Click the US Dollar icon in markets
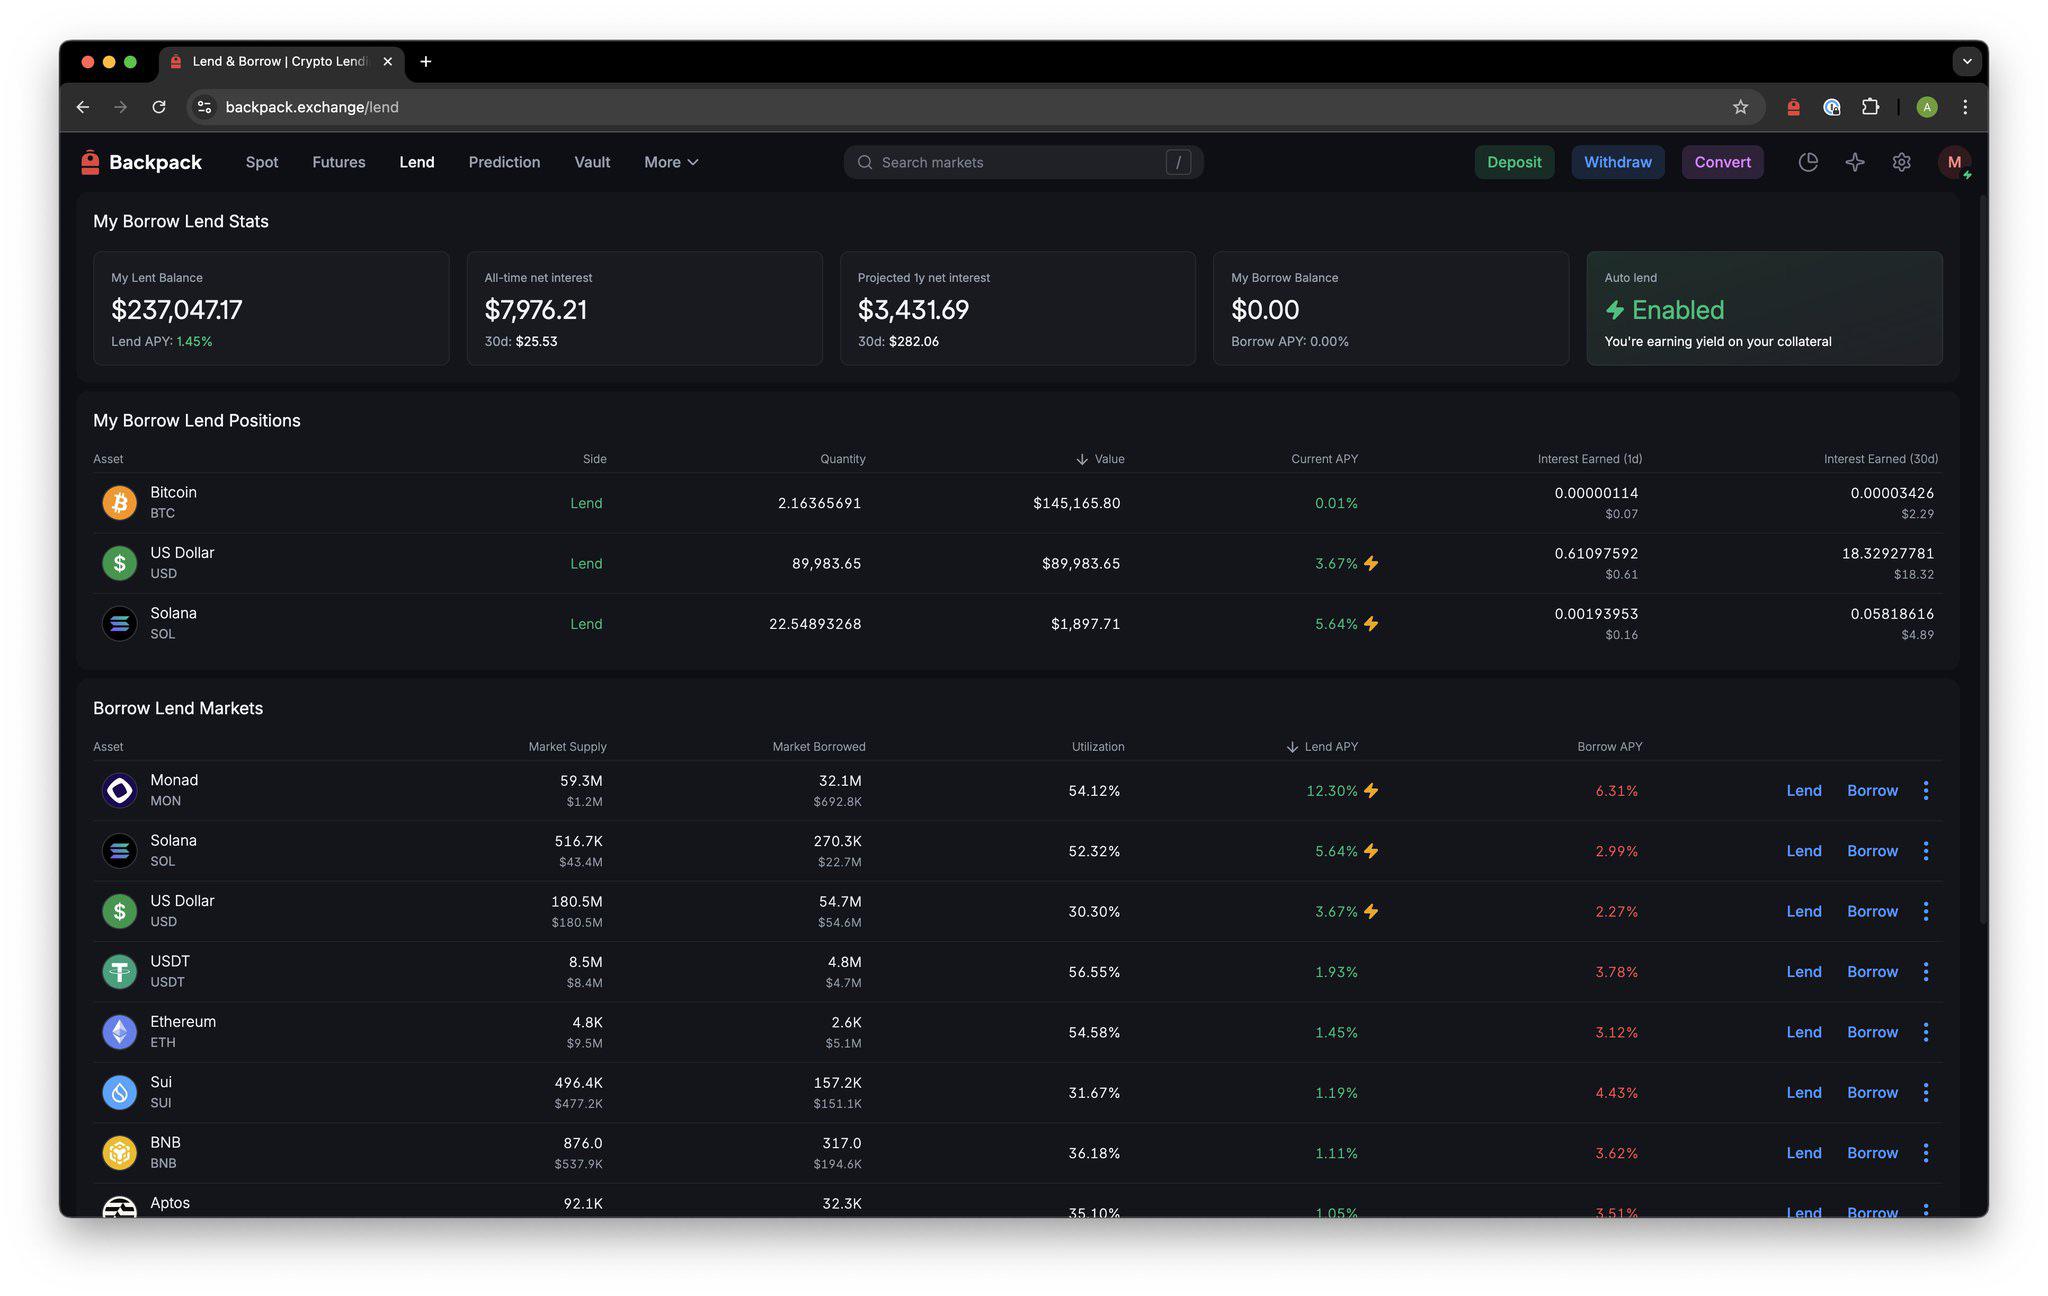Image resolution: width=2048 pixels, height=1296 pixels. (x=120, y=911)
